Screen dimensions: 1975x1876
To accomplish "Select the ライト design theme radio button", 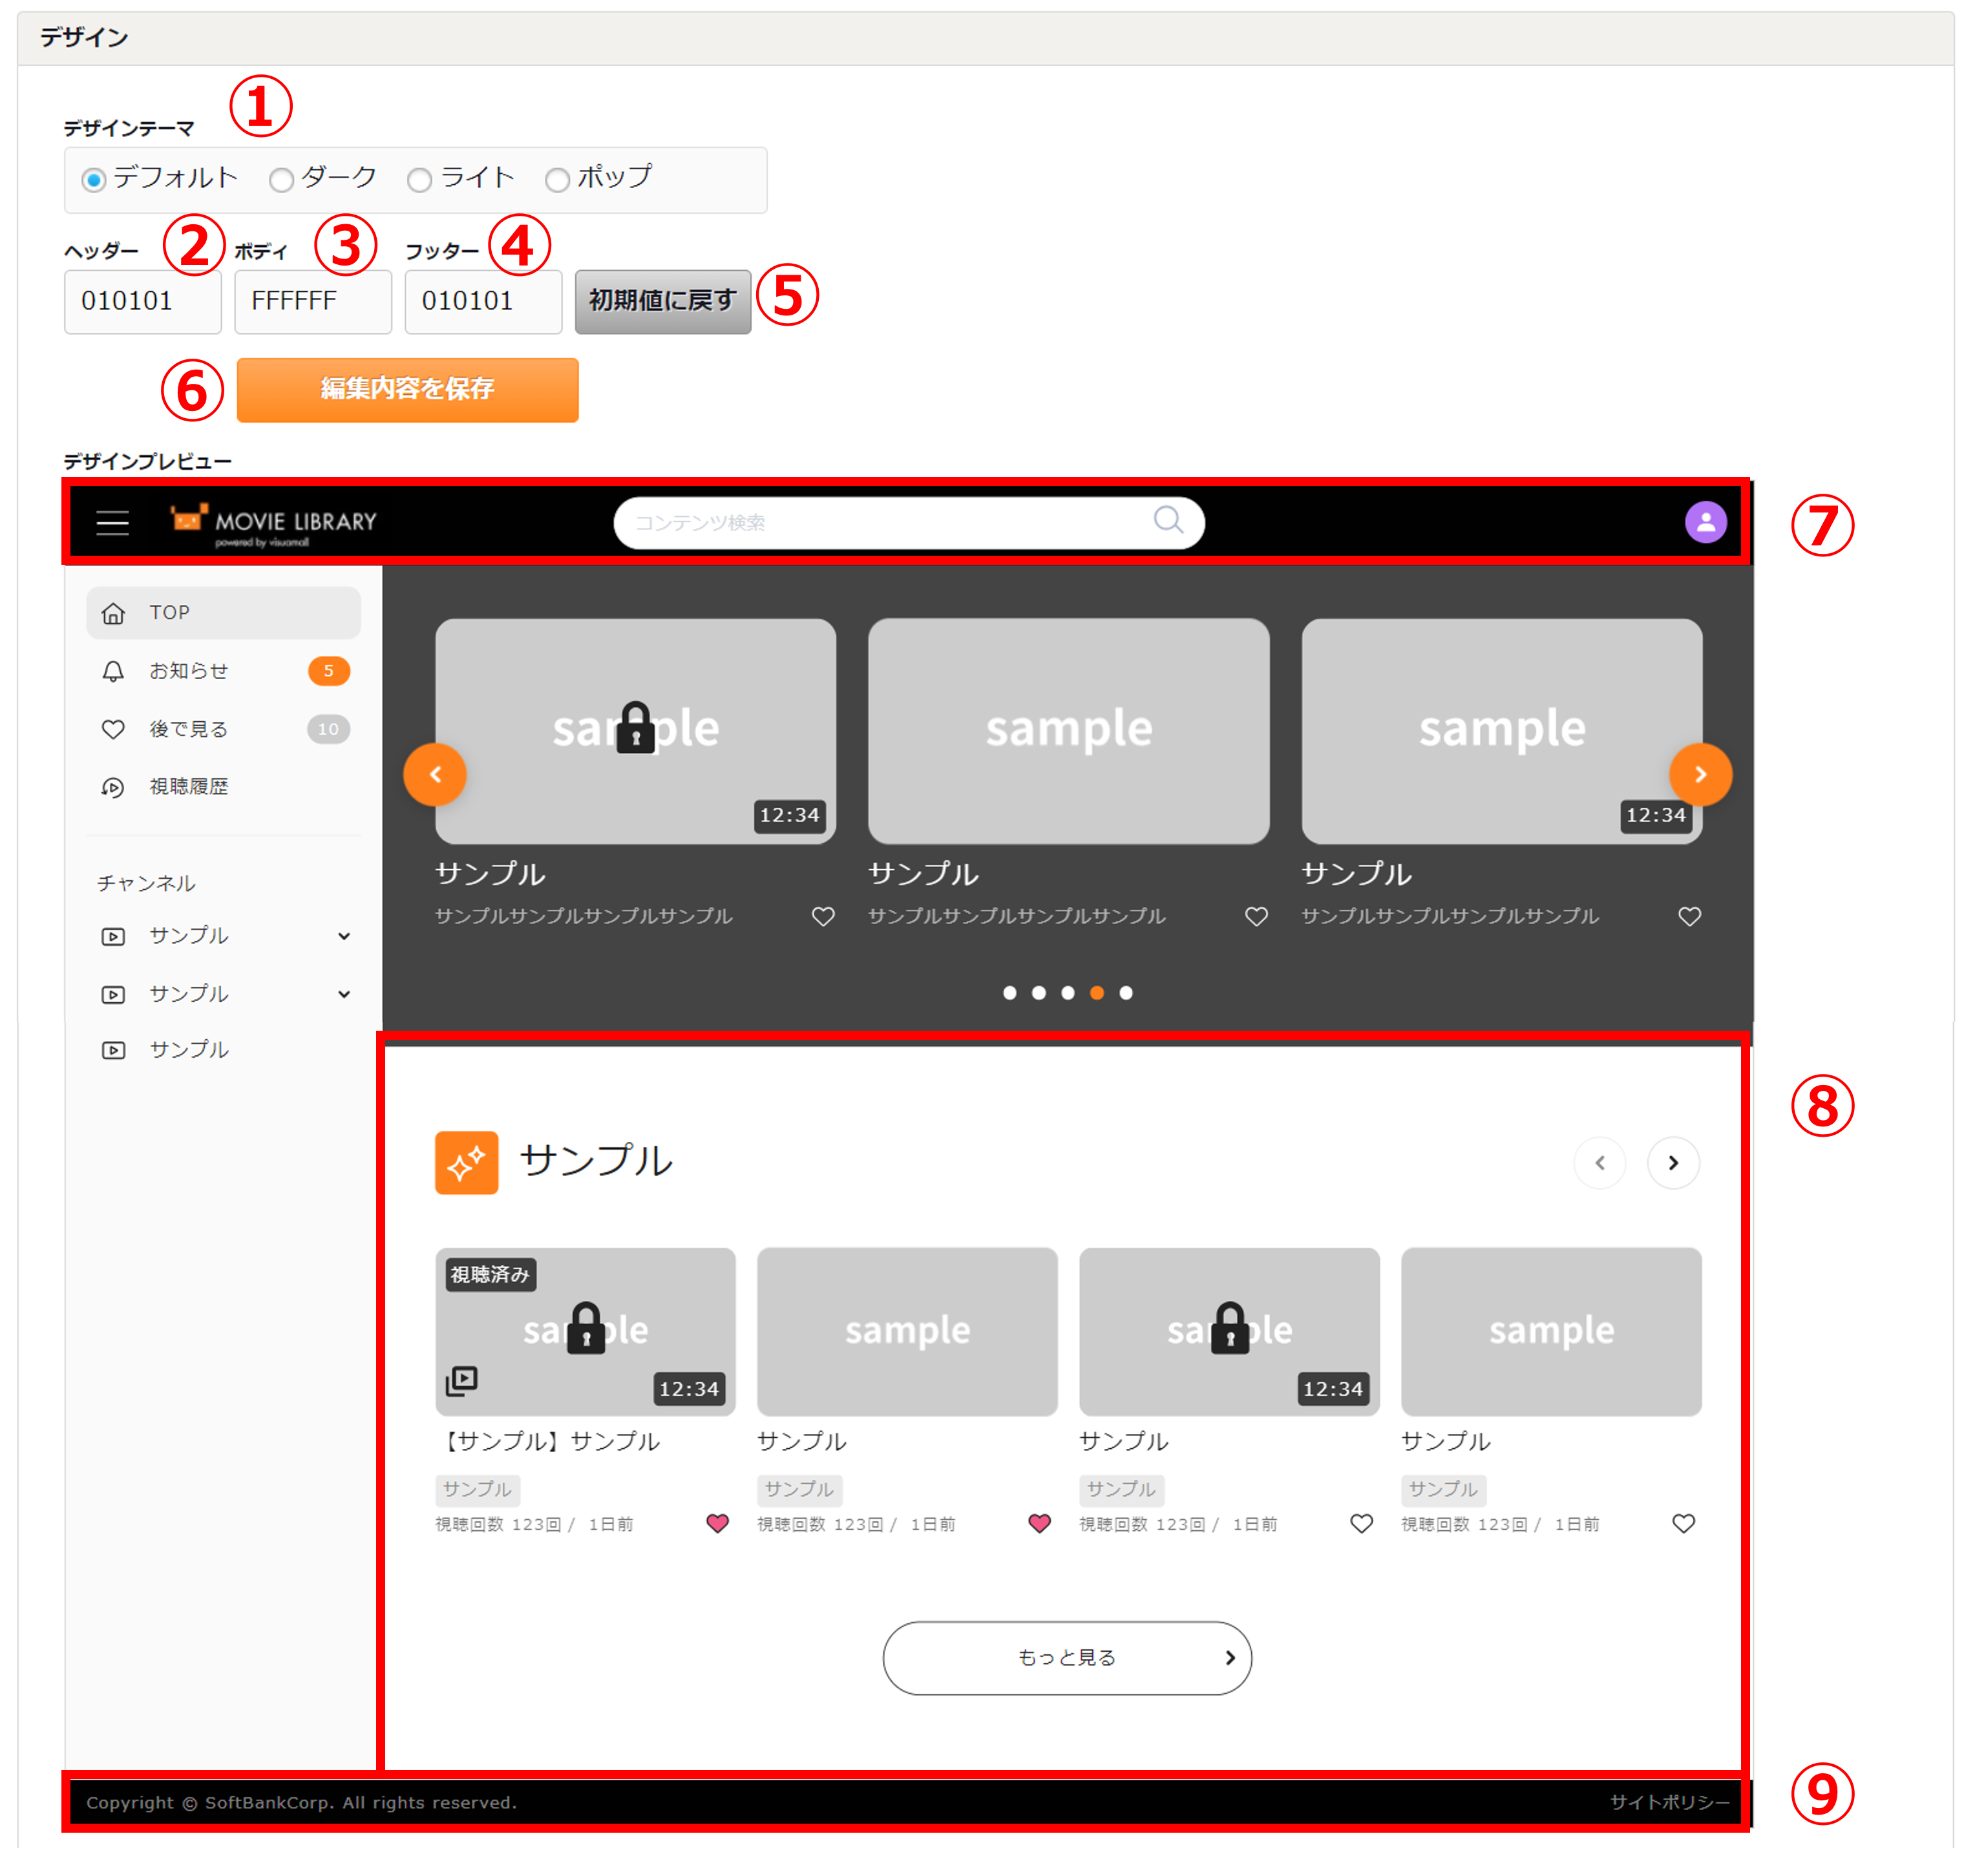I will [420, 180].
